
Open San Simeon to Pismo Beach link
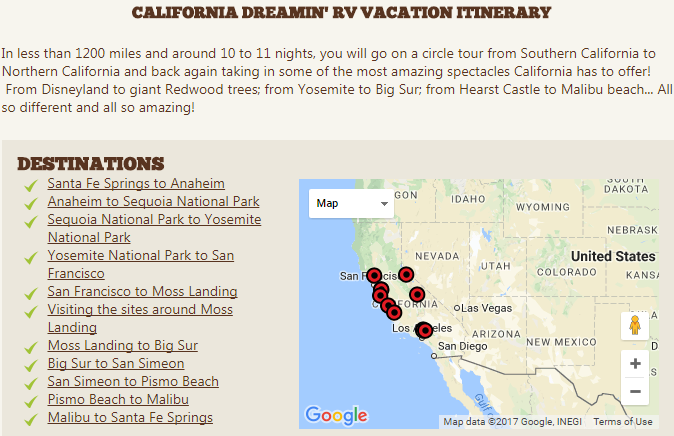pyautogui.click(x=133, y=381)
